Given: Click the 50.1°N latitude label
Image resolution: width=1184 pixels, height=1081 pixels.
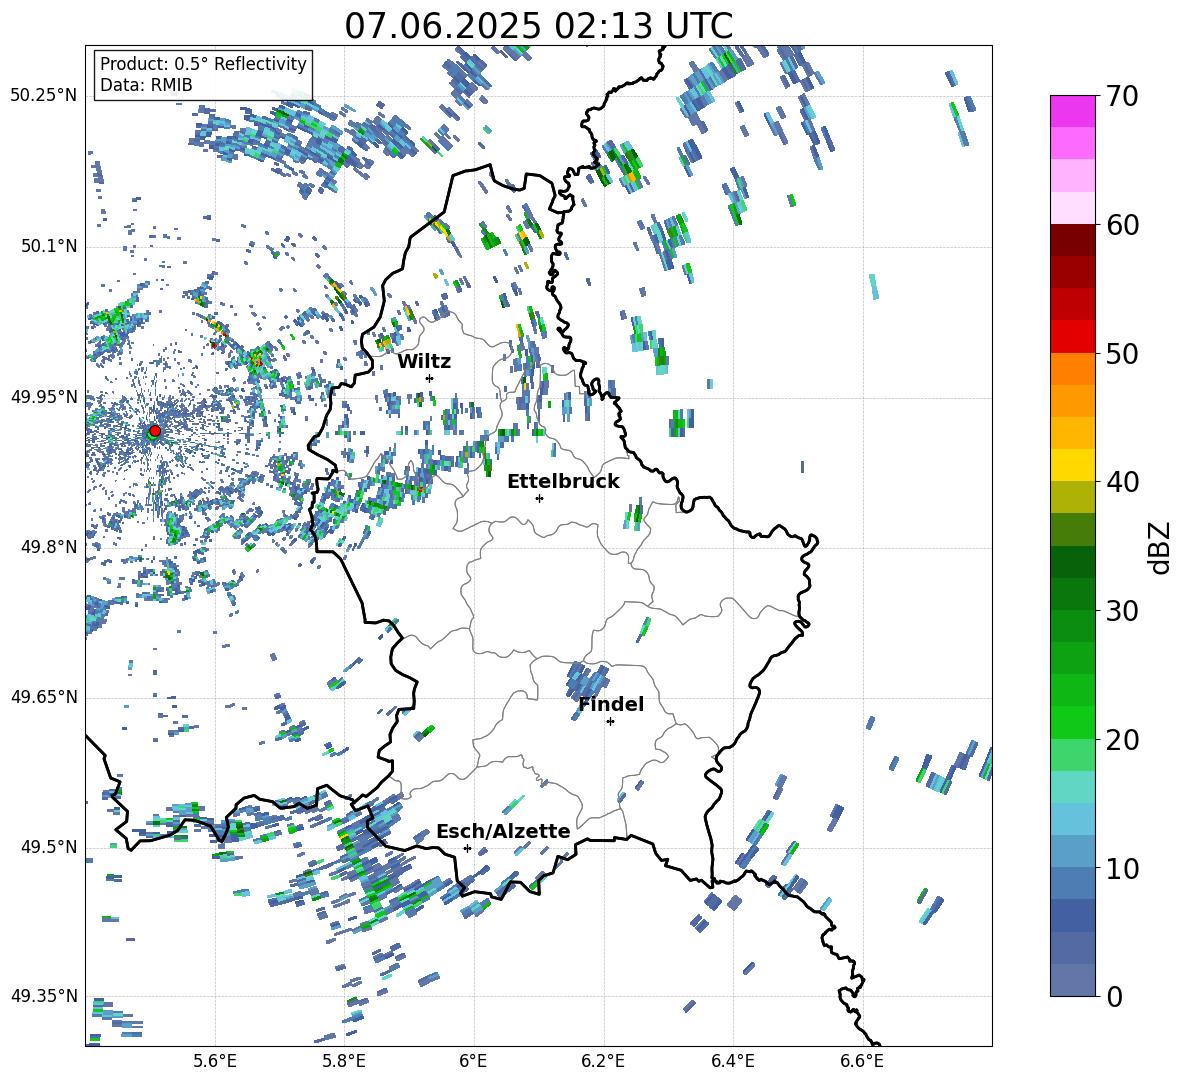Looking at the screenshot, I should pyautogui.click(x=48, y=247).
